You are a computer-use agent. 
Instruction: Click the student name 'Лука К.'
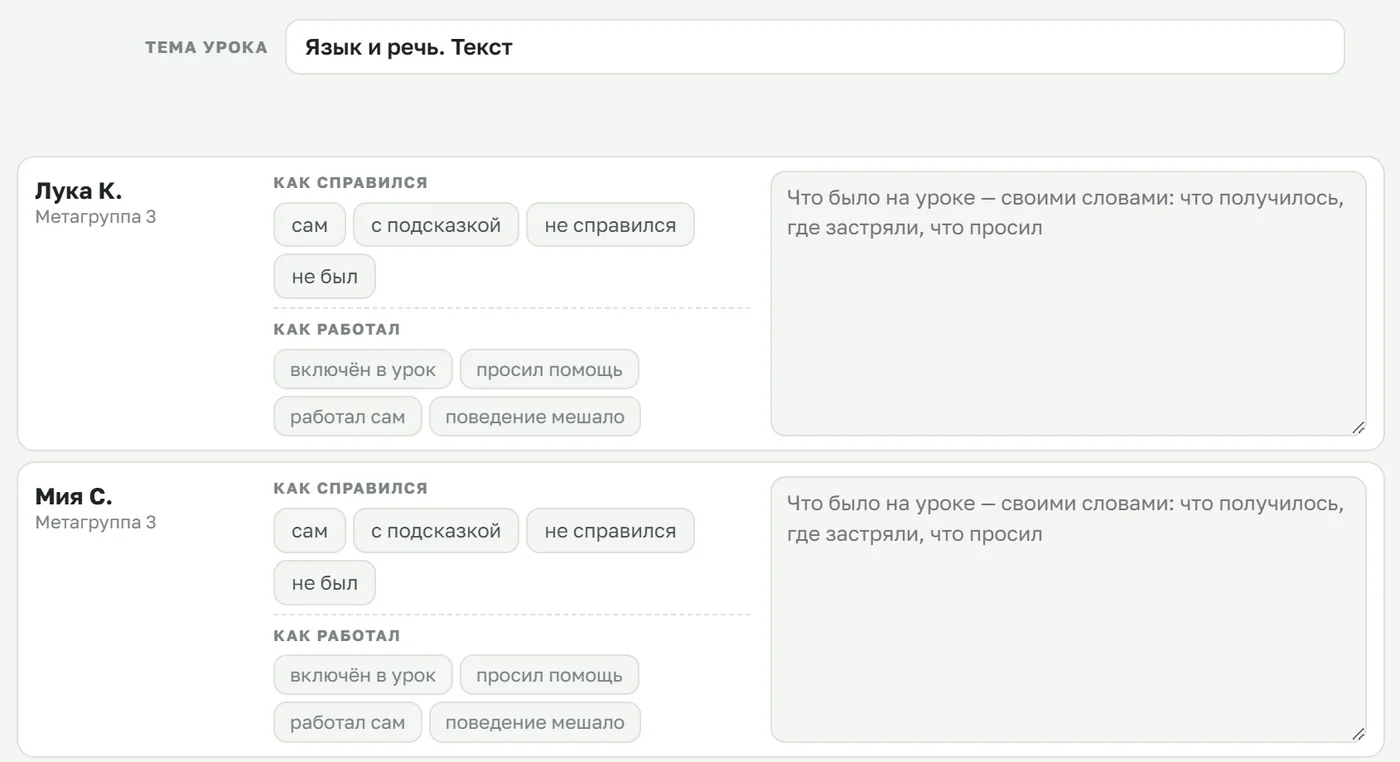[78, 191]
